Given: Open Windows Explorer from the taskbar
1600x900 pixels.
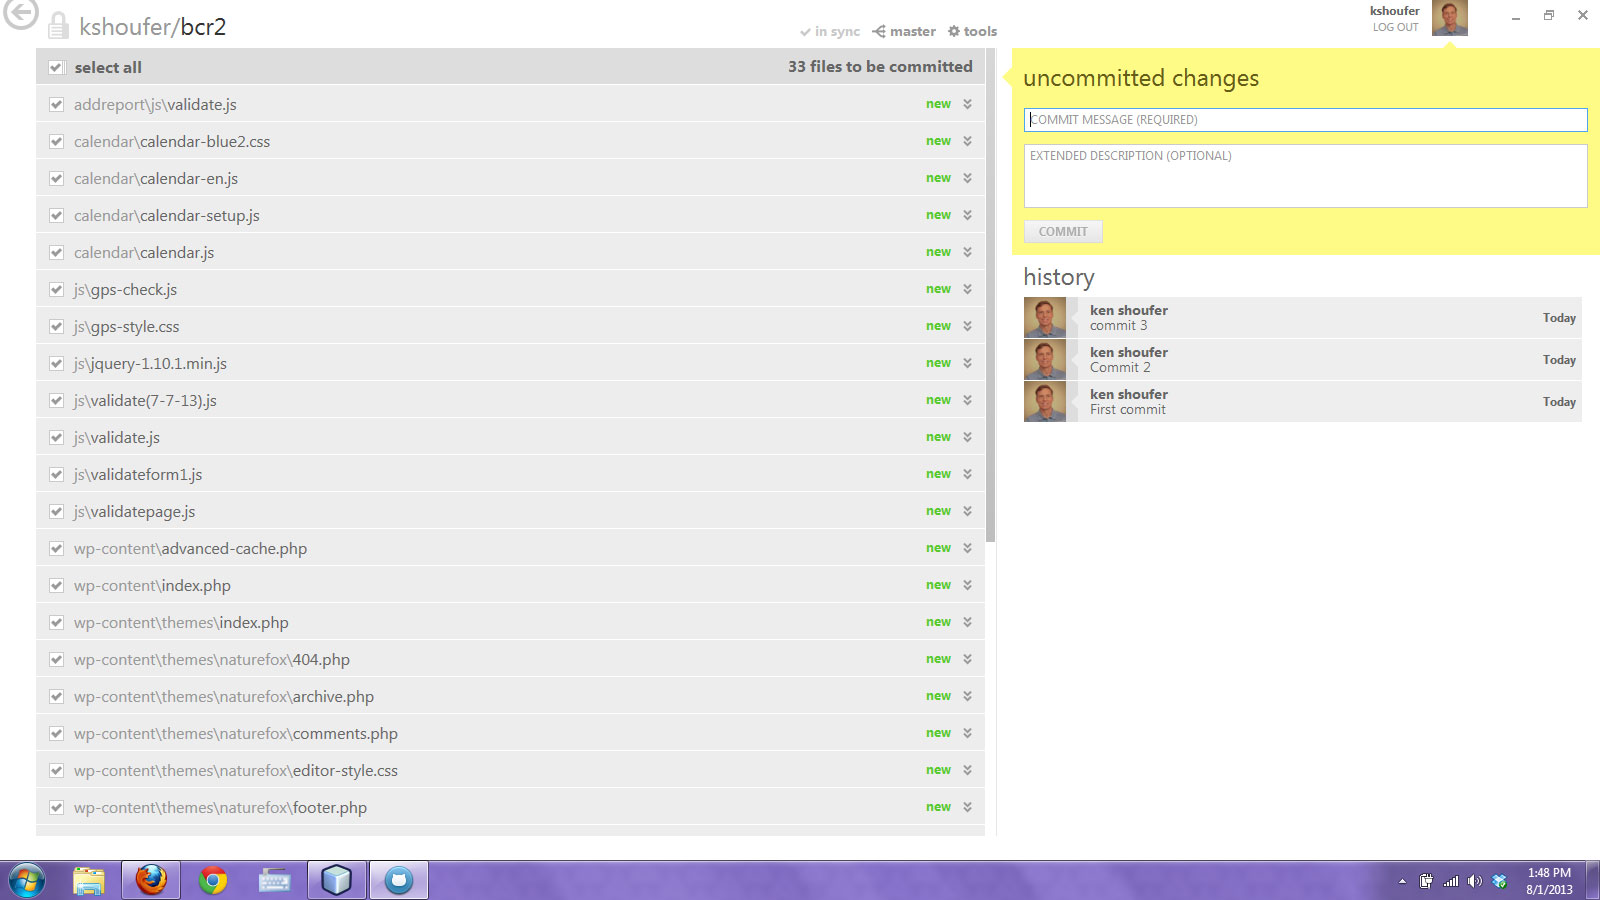Looking at the screenshot, I should (89, 880).
